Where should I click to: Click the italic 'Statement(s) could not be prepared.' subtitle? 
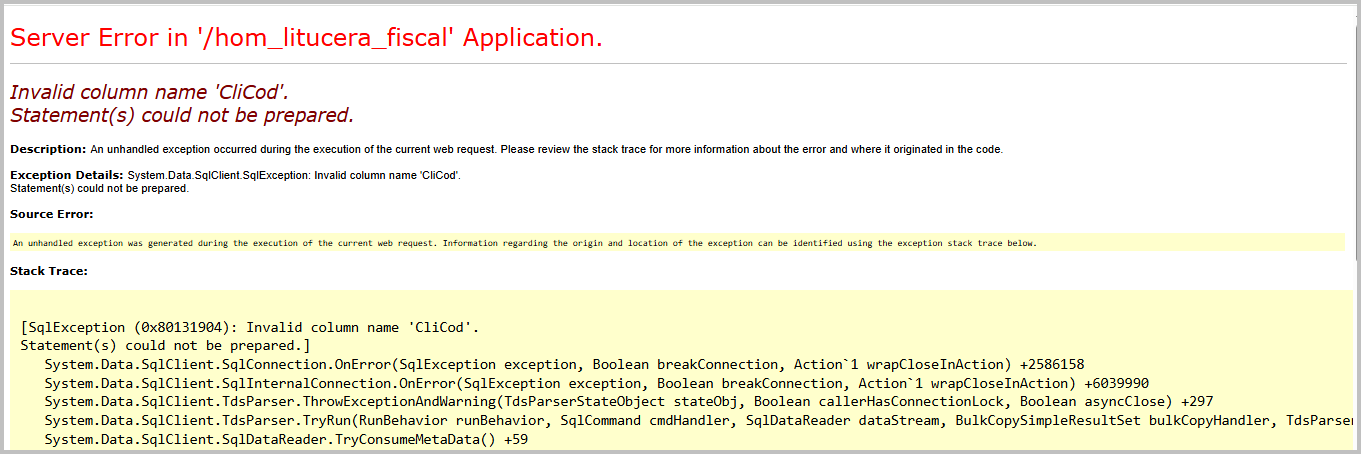182,115
